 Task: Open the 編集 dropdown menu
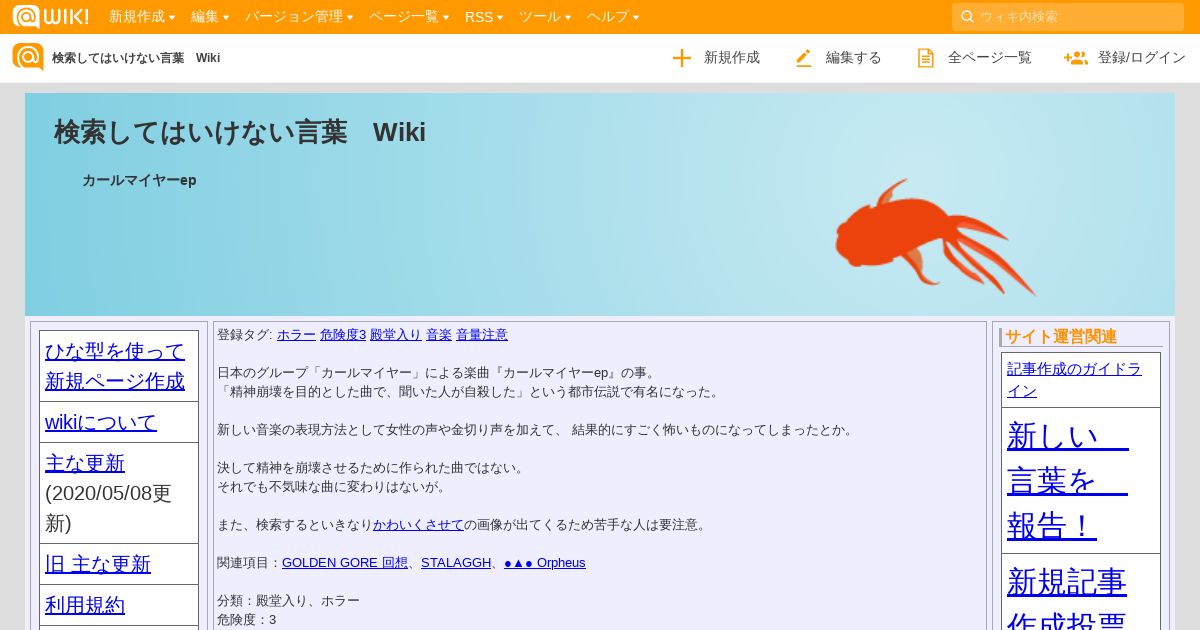tap(210, 16)
